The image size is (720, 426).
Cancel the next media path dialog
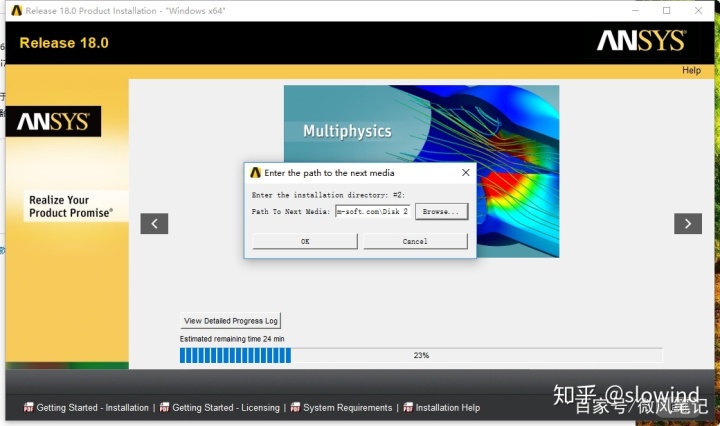tap(415, 241)
